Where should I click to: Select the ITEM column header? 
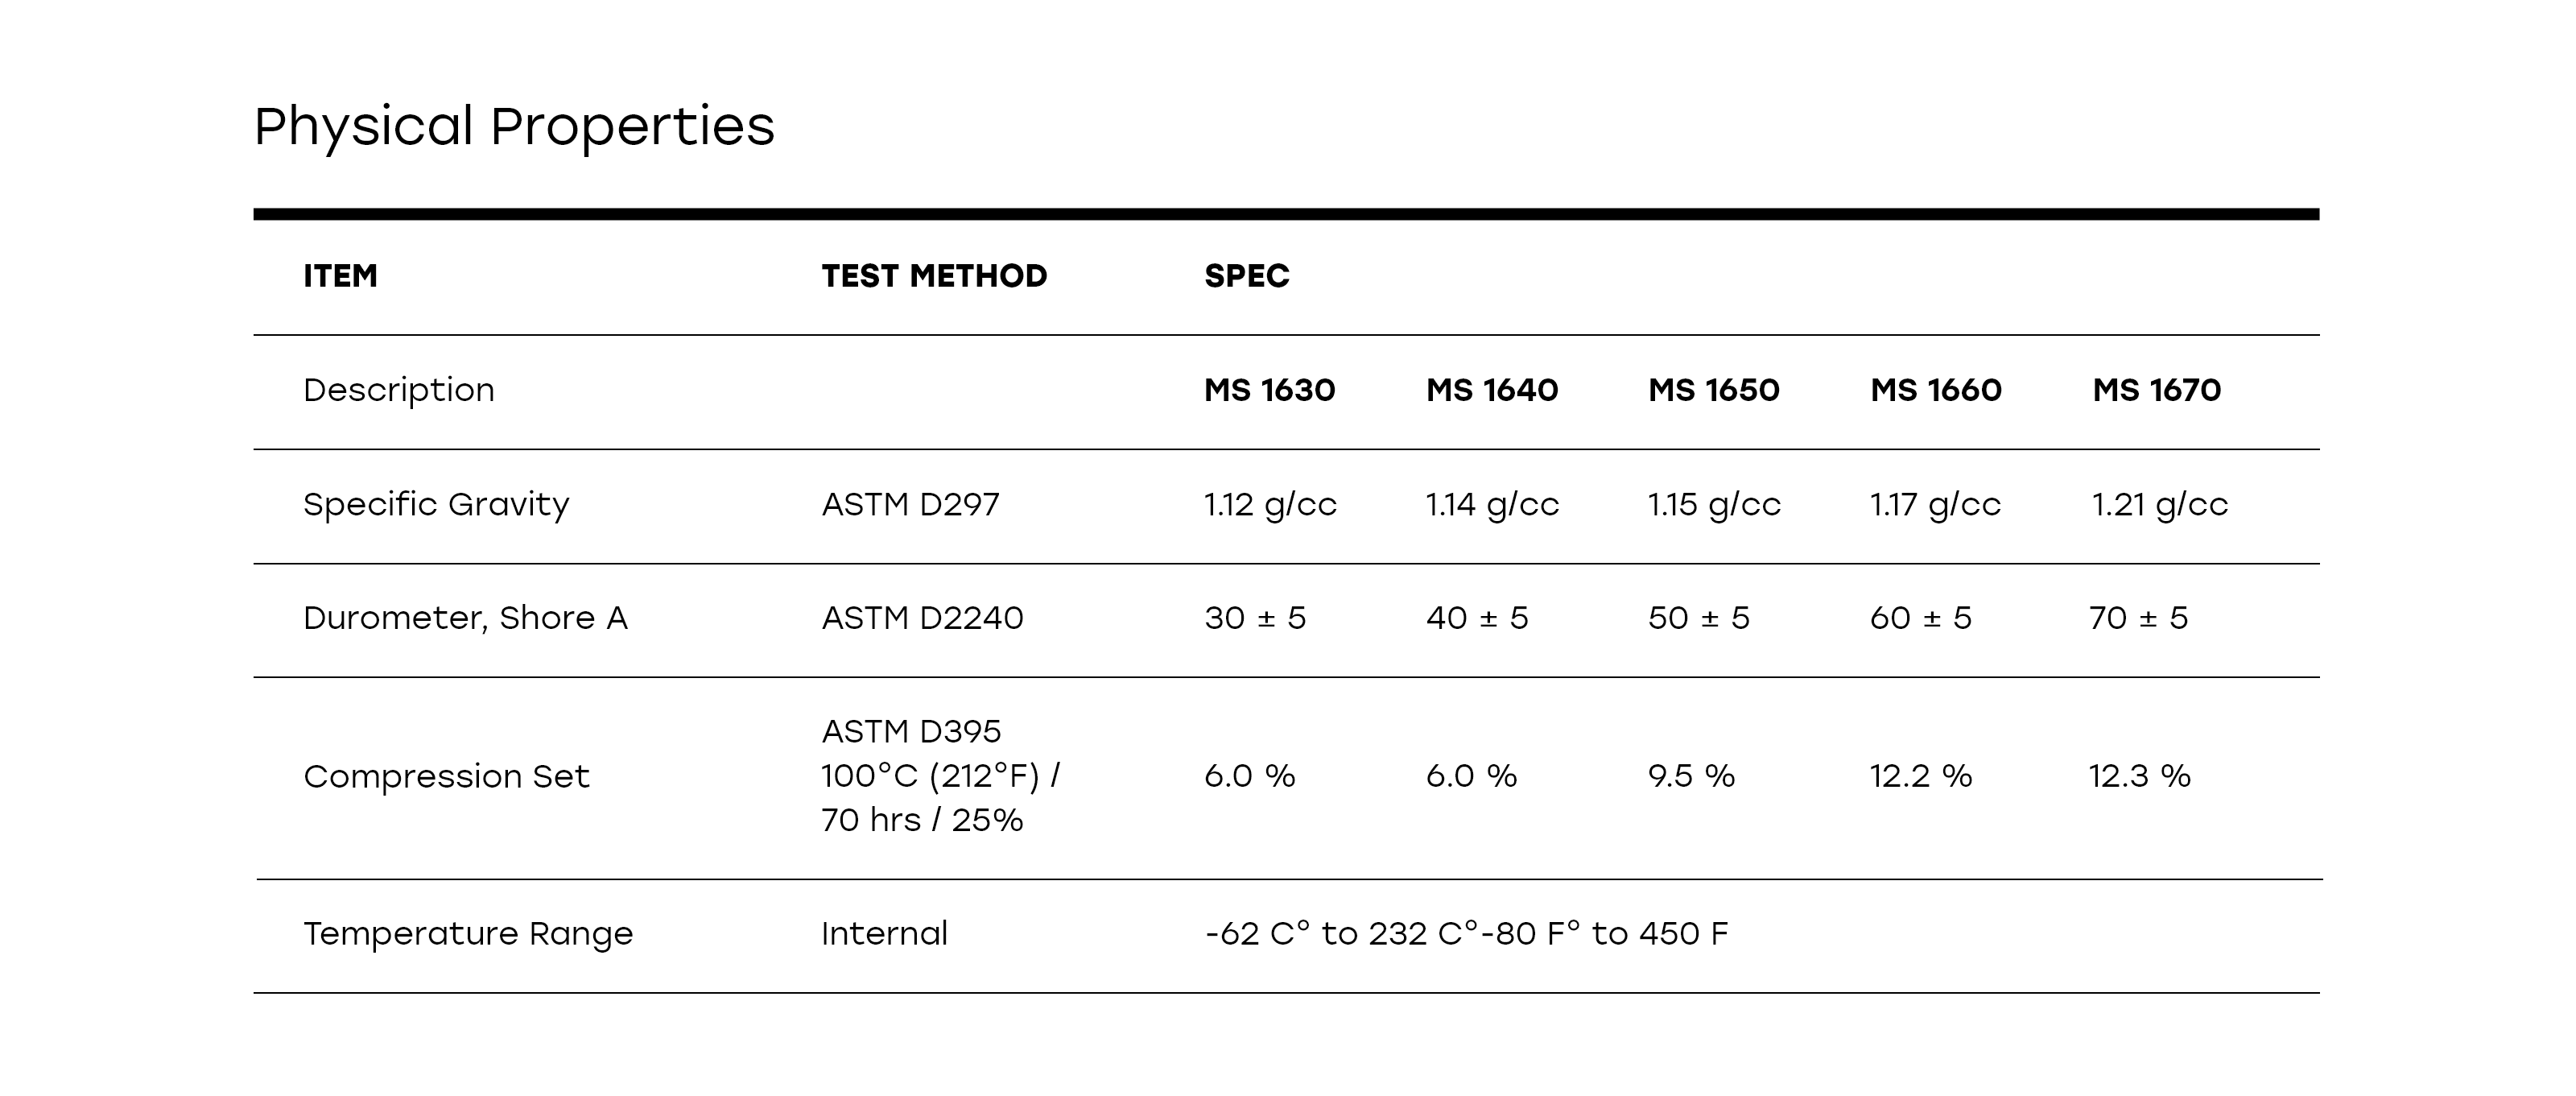[340, 276]
